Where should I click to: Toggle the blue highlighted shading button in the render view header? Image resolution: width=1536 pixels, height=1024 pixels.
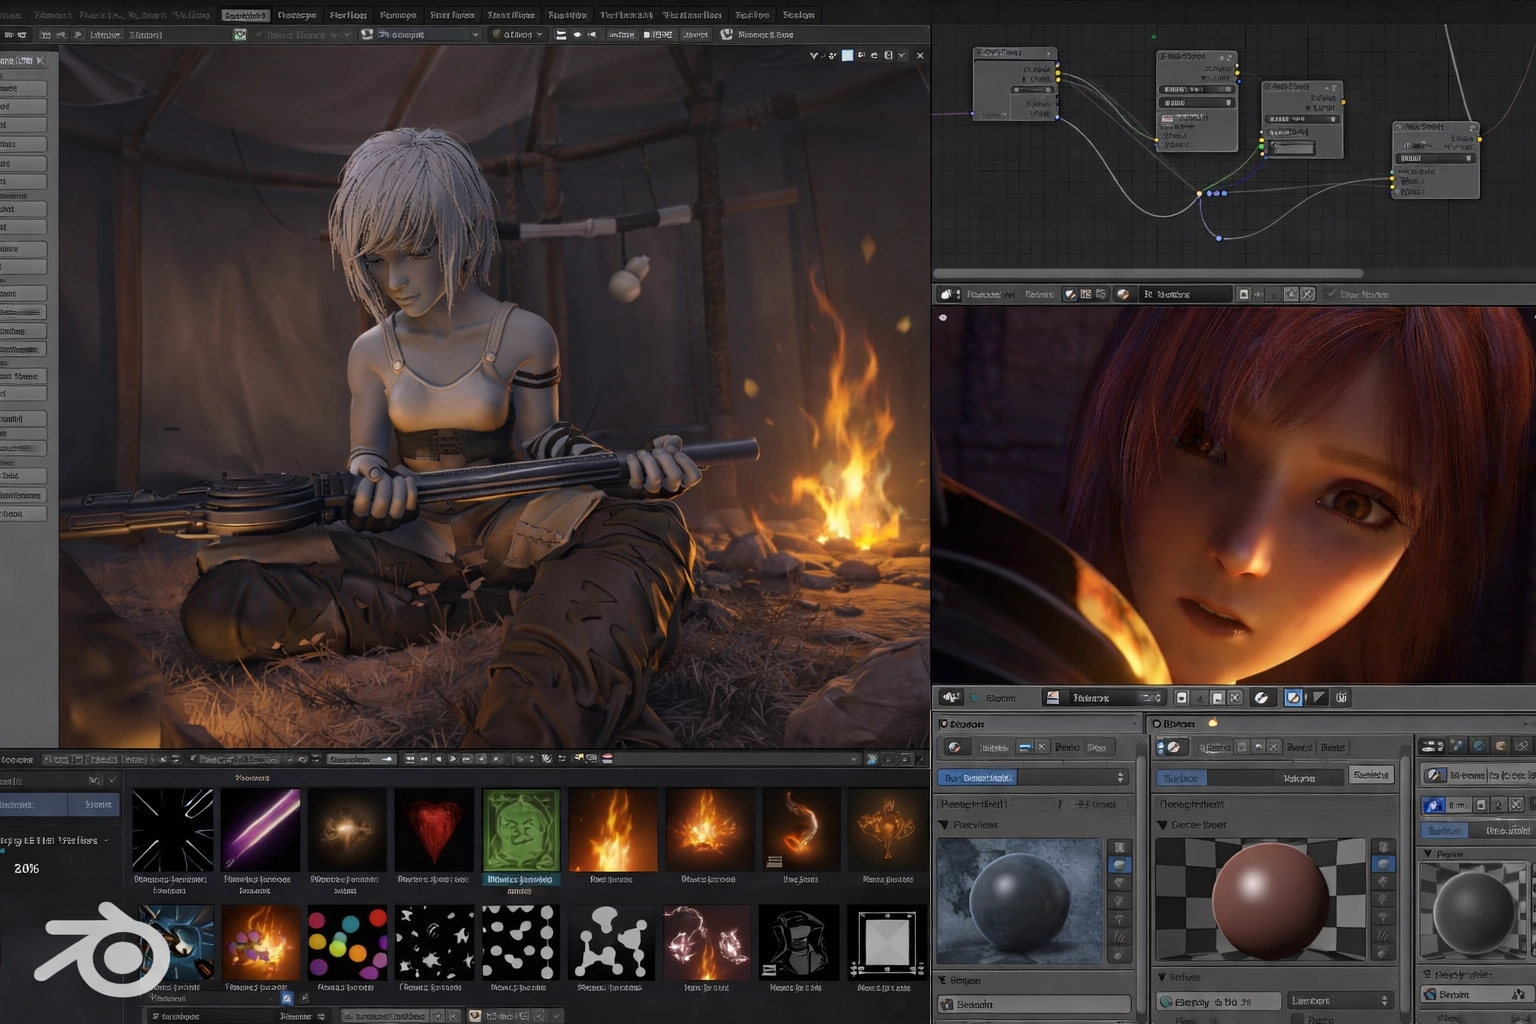coord(1293,698)
